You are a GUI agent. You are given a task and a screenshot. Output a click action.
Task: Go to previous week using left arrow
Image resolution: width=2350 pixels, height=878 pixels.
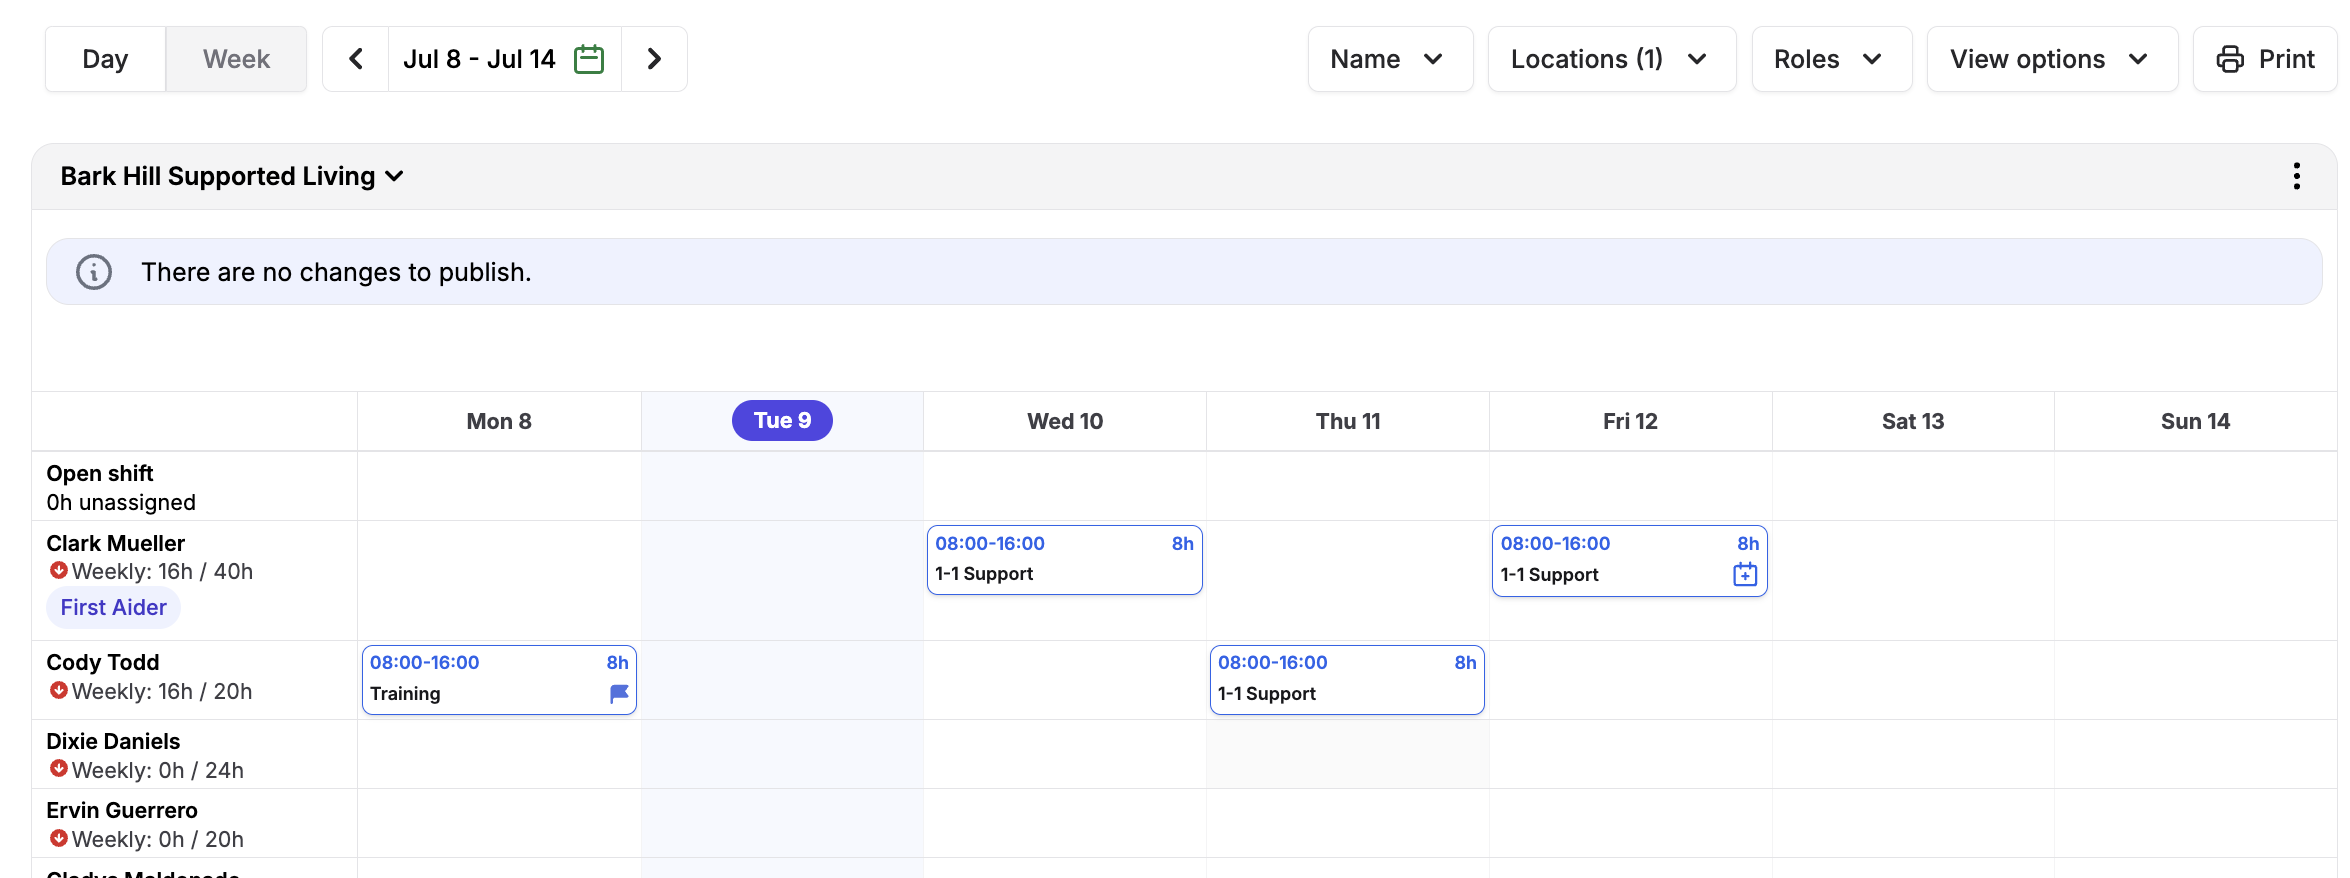pos(355,59)
